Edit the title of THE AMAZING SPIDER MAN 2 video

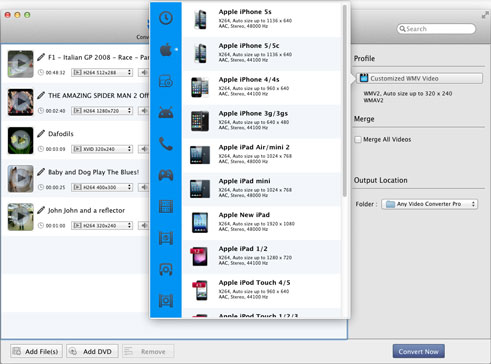point(41,96)
